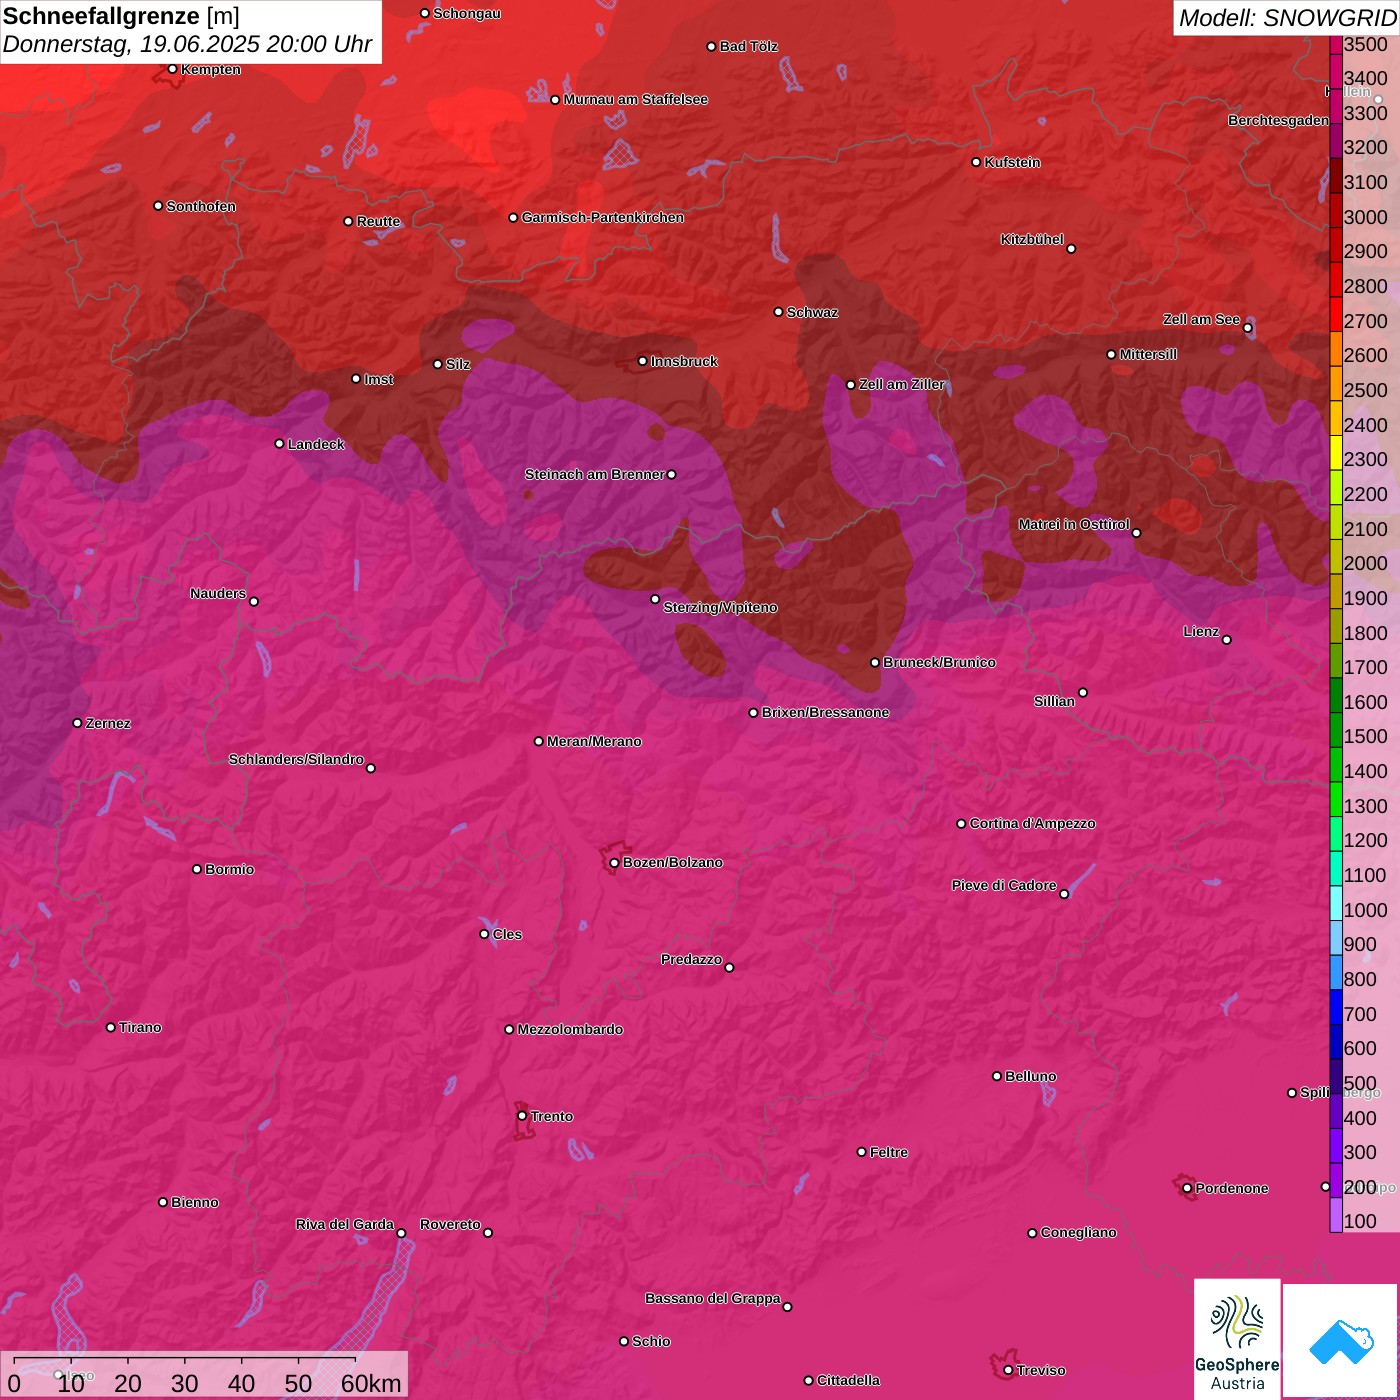Select the 1600 m dark green legend swatch
This screenshot has height=1400, width=1400.
pos(1336,696)
